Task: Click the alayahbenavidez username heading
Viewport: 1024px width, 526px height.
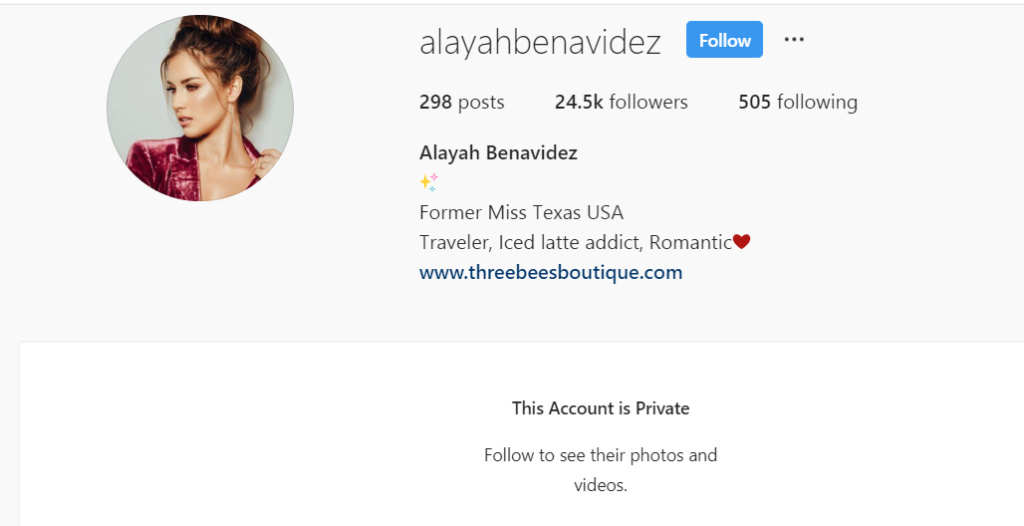Action: pyautogui.click(x=540, y=42)
